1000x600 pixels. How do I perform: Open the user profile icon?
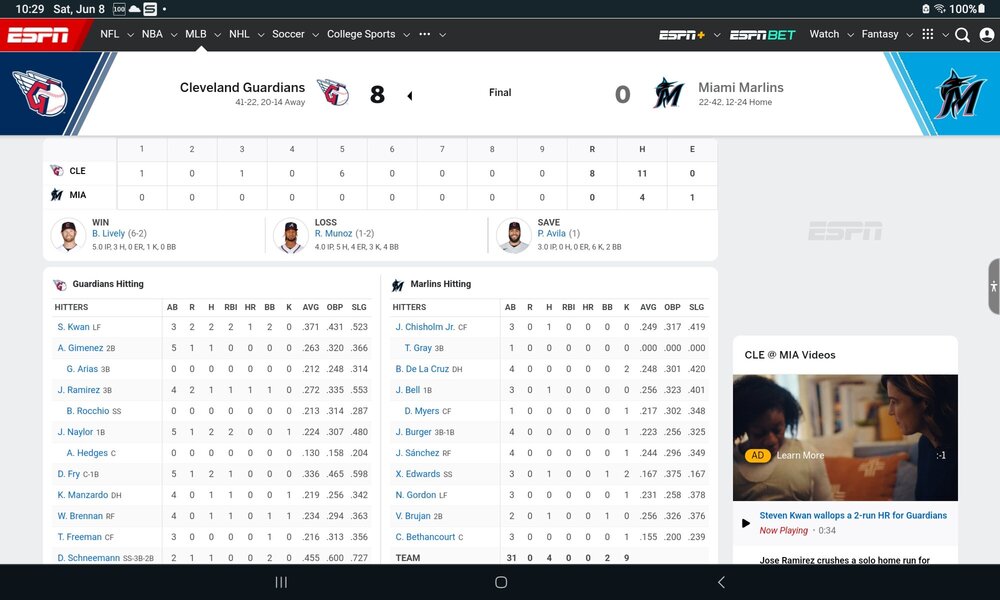(x=987, y=35)
